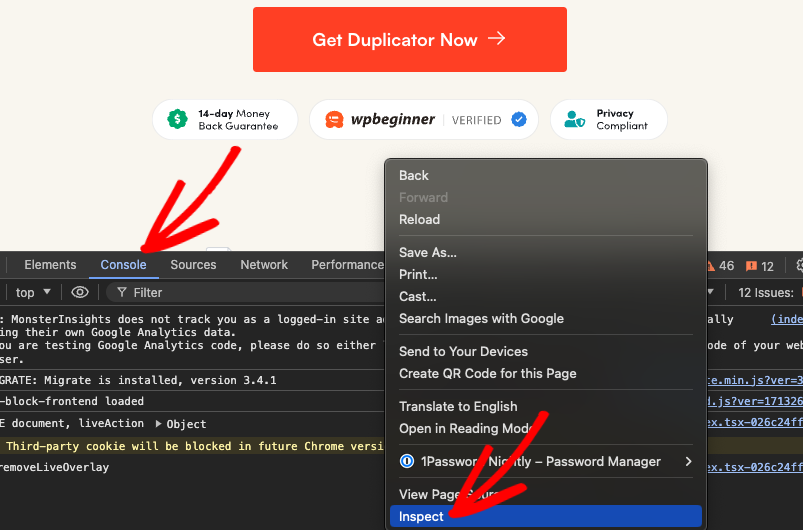Open the top context dropdown in console
803x530 pixels.
point(33,292)
